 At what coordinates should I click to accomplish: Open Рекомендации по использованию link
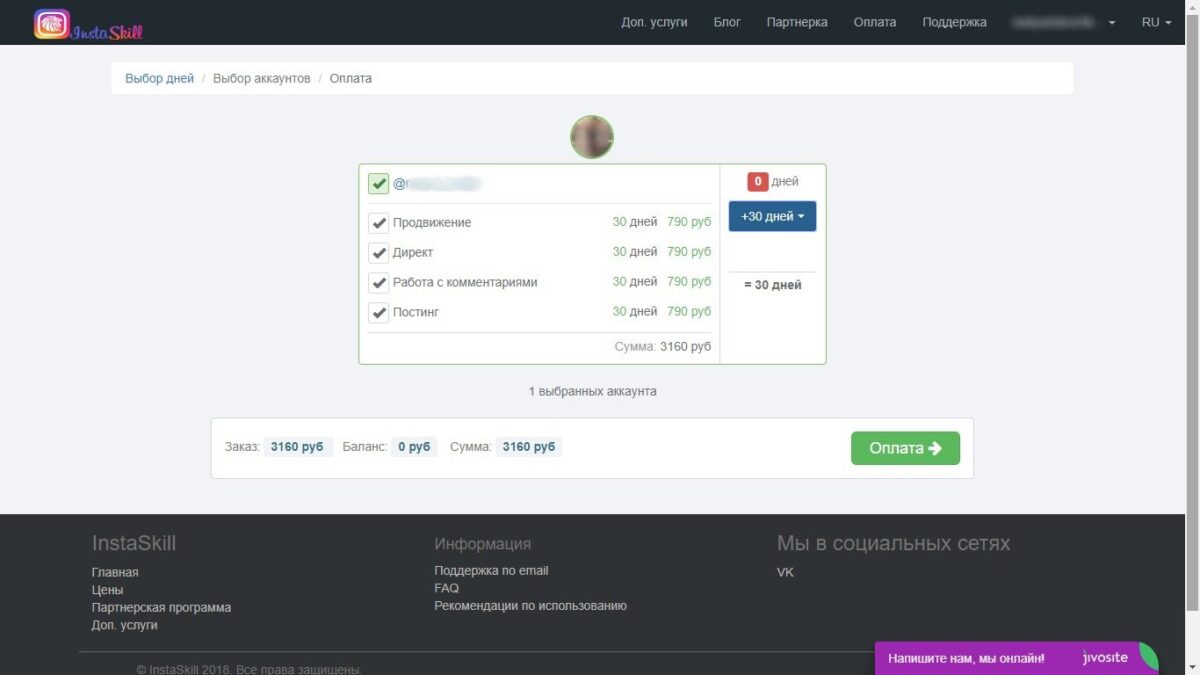click(530, 605)
